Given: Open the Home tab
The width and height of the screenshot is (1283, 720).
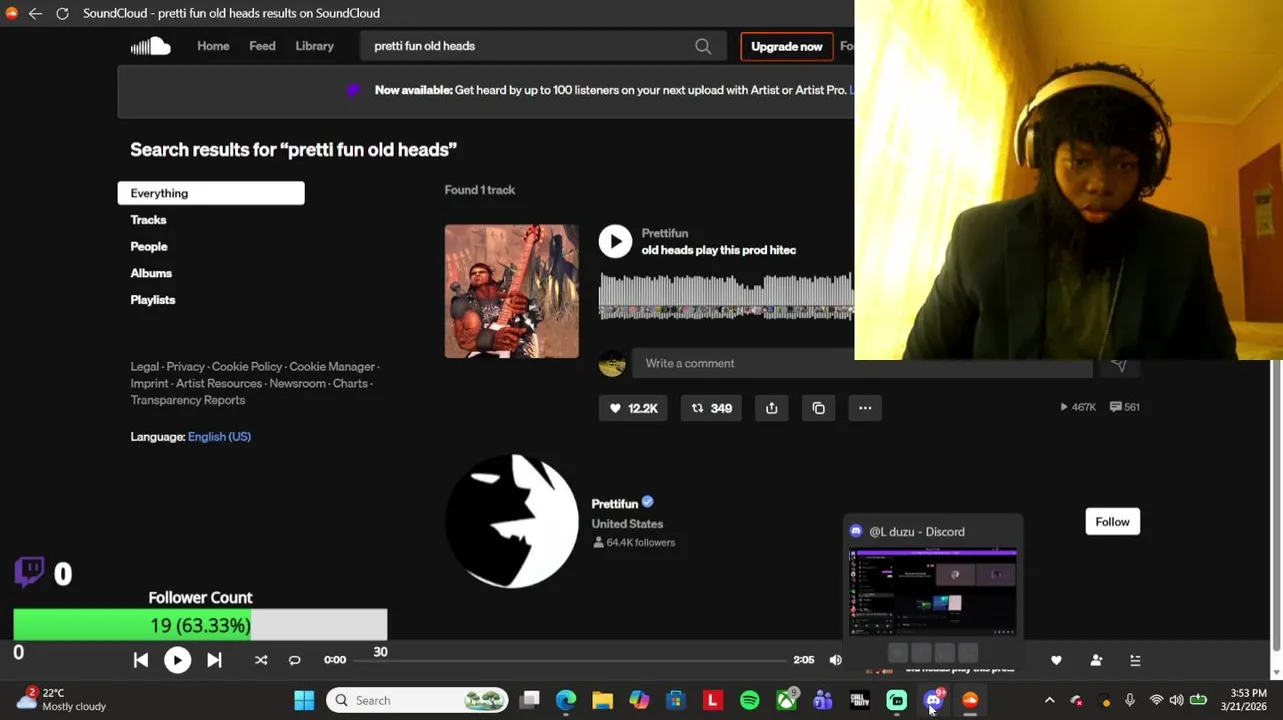Looking at the screenshot, I should 213,46.
